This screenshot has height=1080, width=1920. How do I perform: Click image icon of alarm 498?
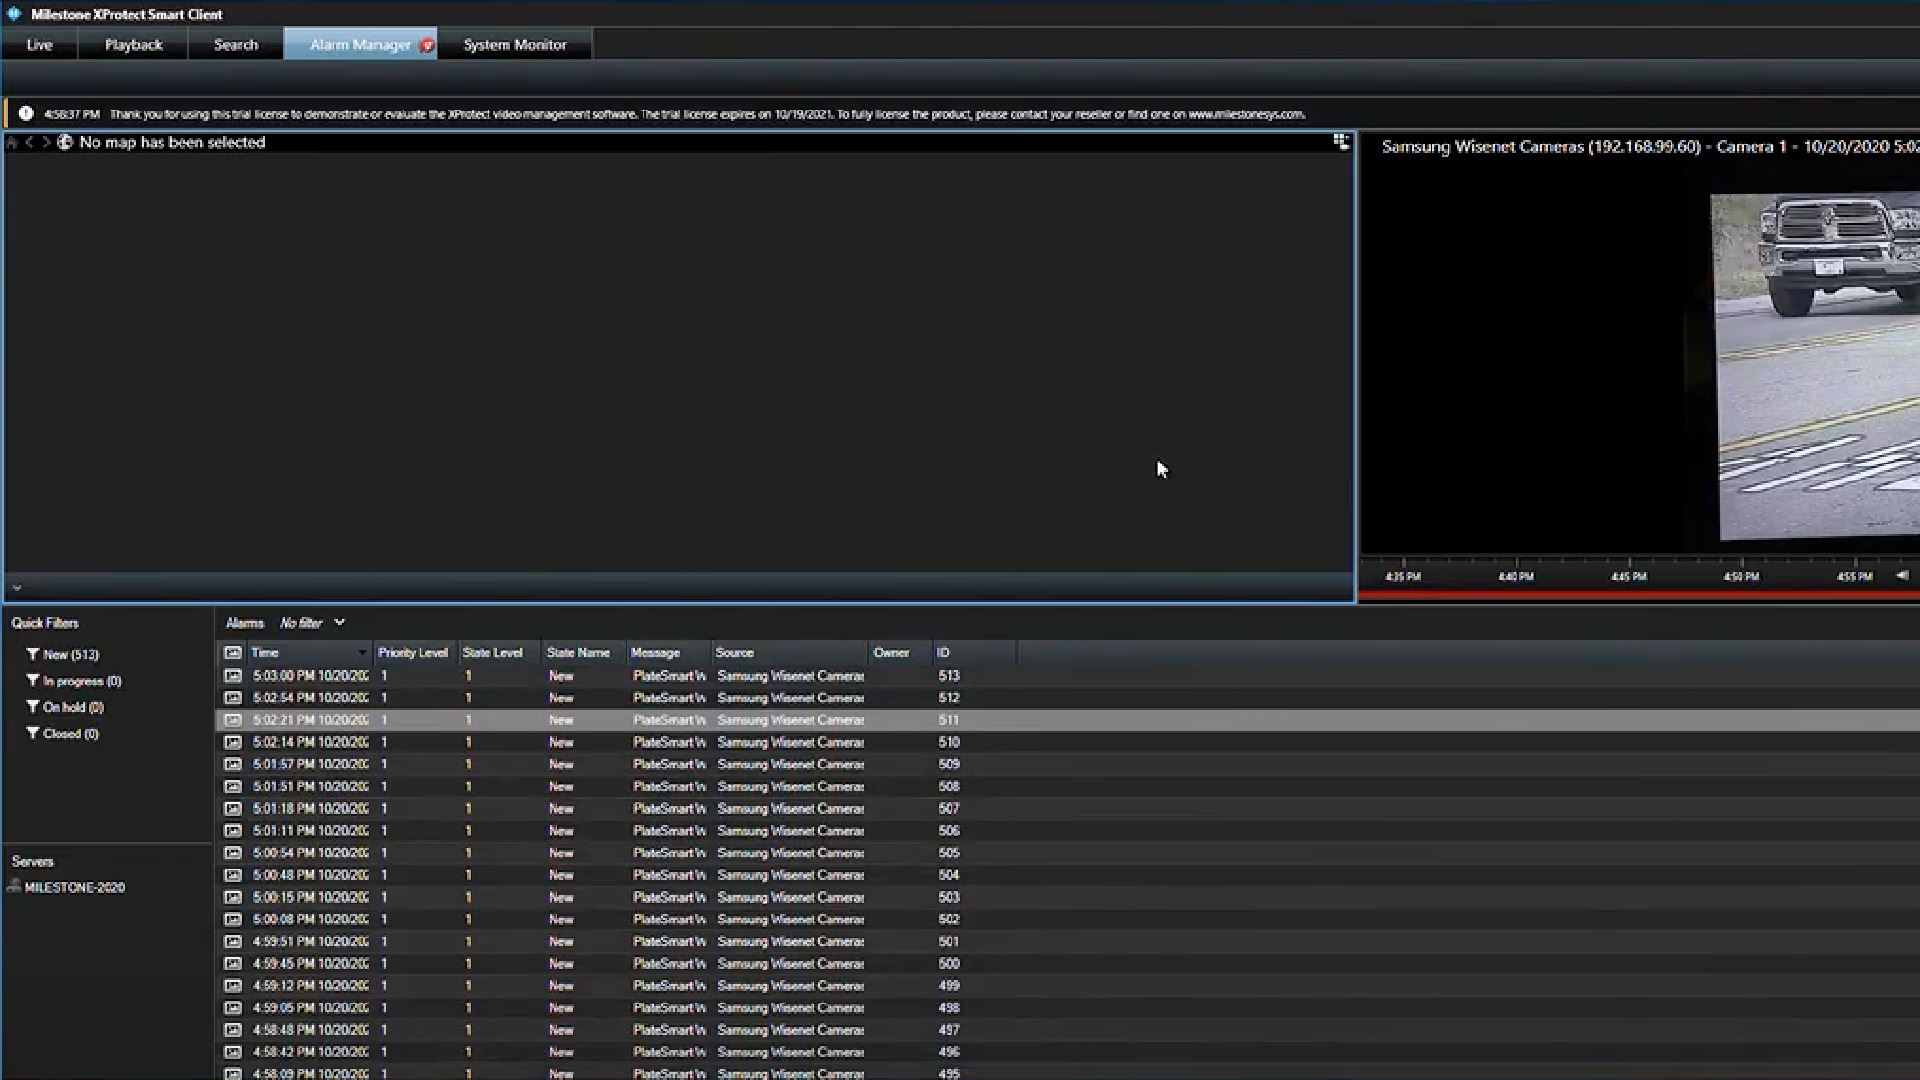[233, 1008]
